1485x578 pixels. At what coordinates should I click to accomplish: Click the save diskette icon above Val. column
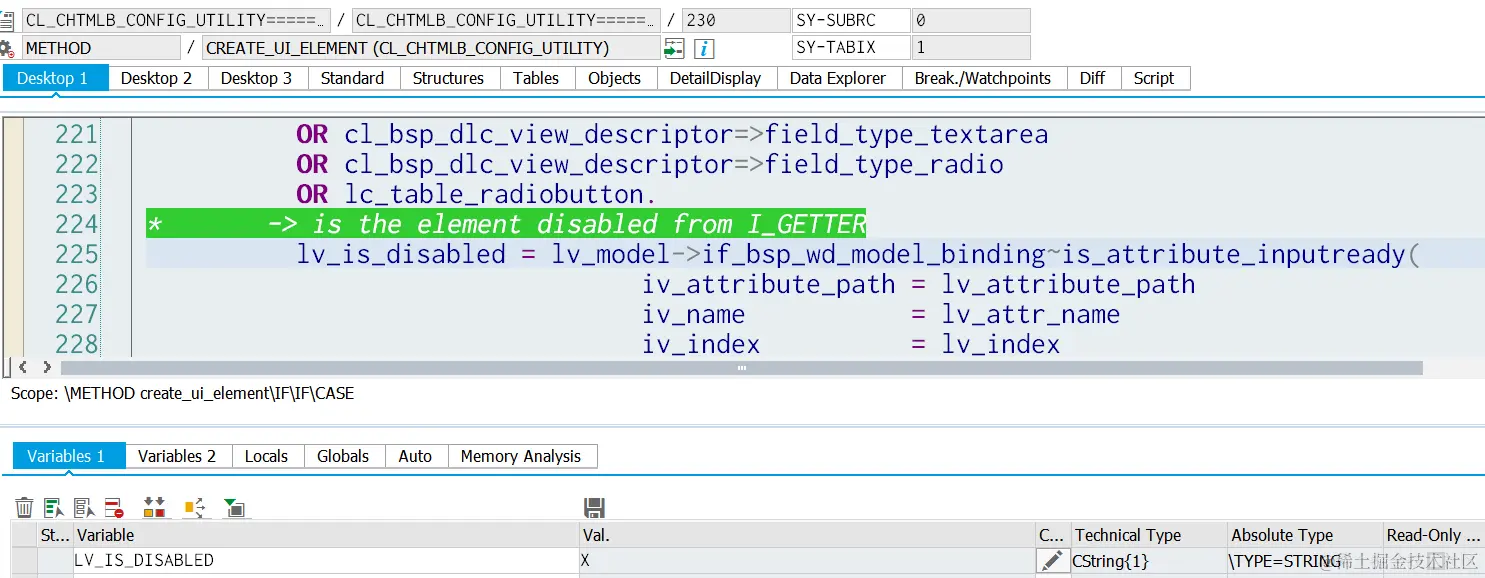[594, 508]
